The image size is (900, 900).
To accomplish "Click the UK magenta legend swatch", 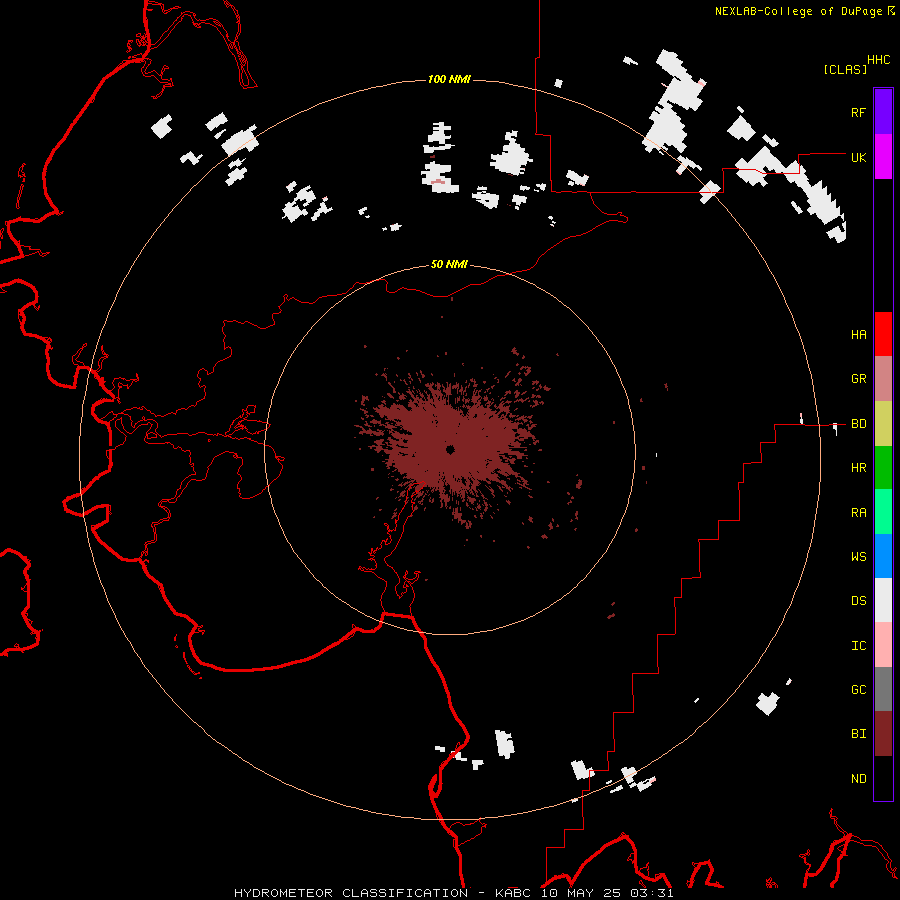I will click(x=883, y=157).
